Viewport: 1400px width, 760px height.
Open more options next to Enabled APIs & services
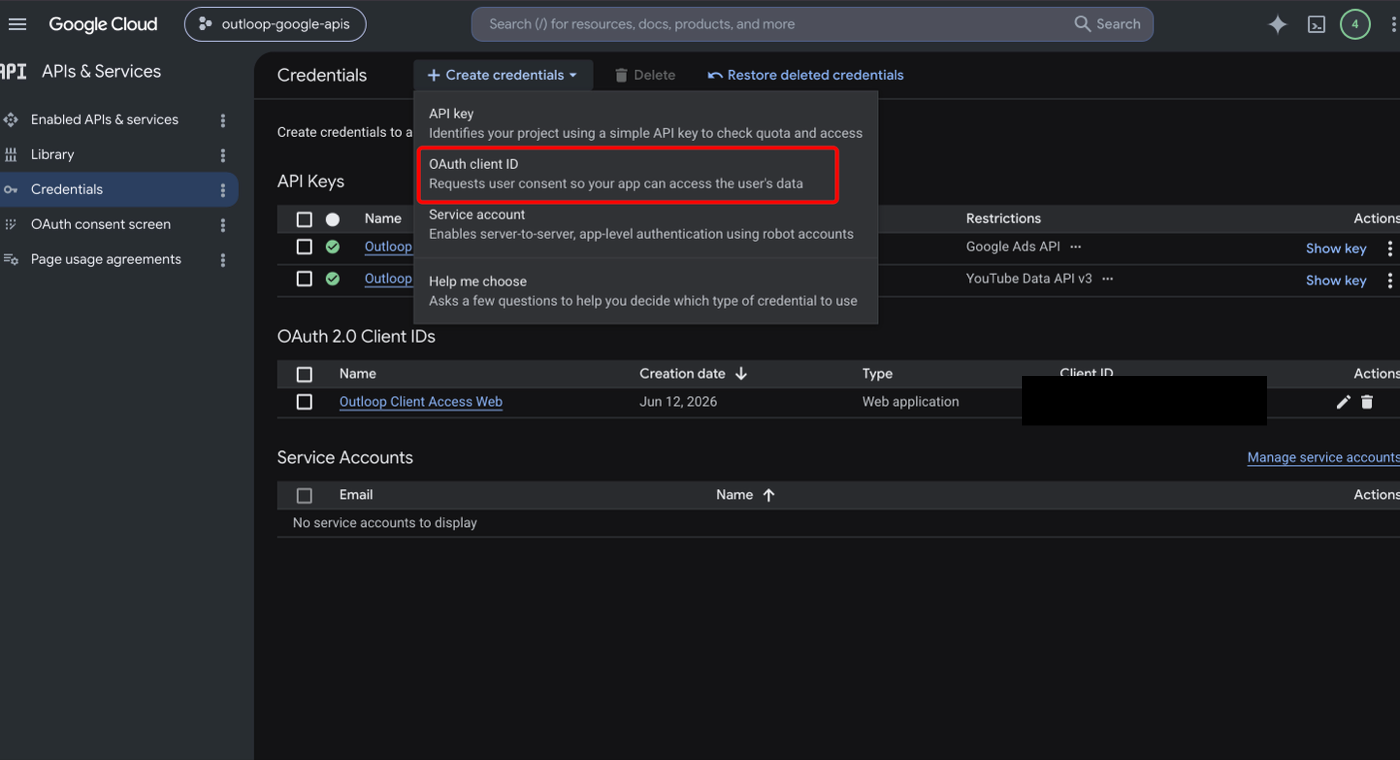222,120
